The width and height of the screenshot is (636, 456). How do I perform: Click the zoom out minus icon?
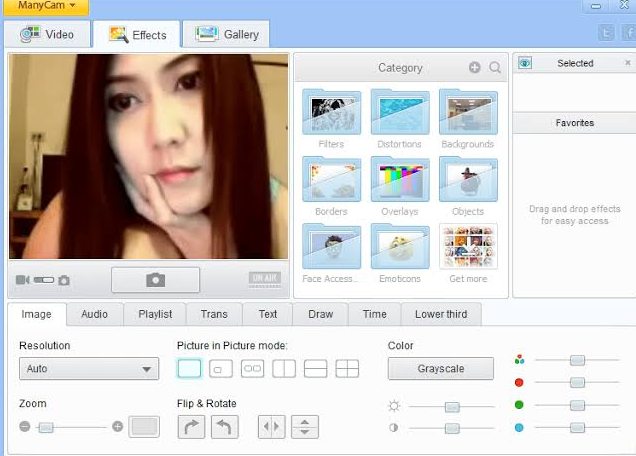tap(25, 426)
